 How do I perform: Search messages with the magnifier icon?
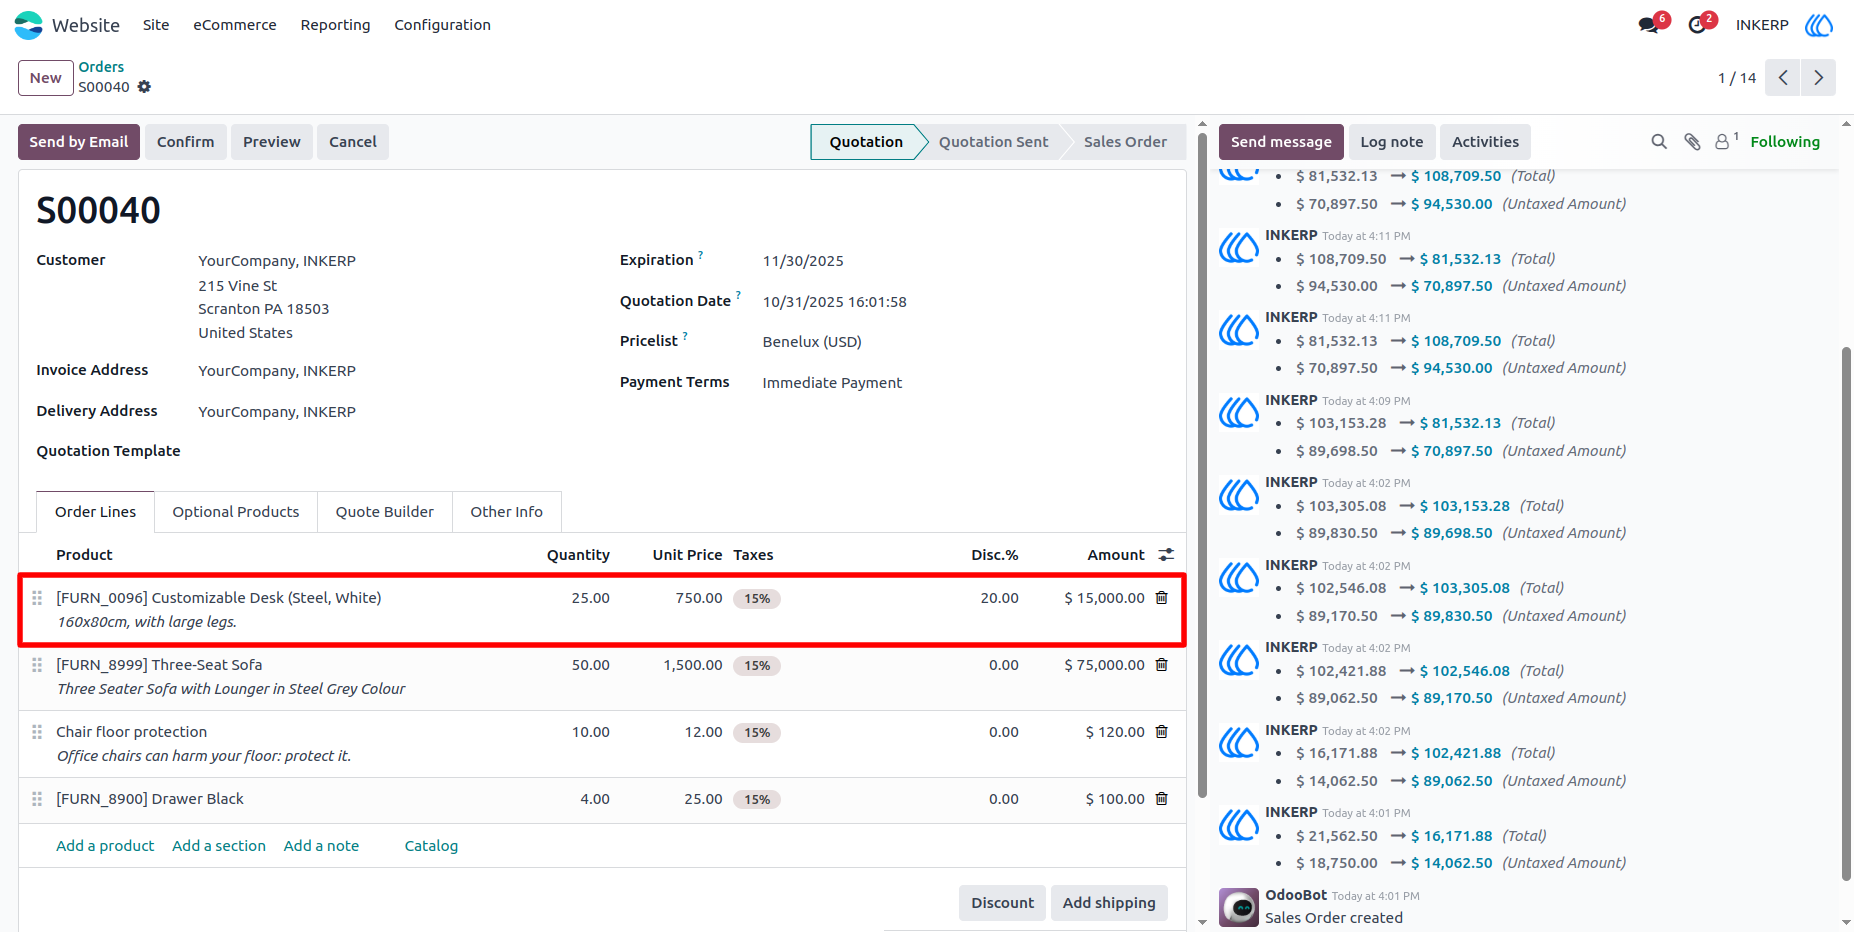1659,142
